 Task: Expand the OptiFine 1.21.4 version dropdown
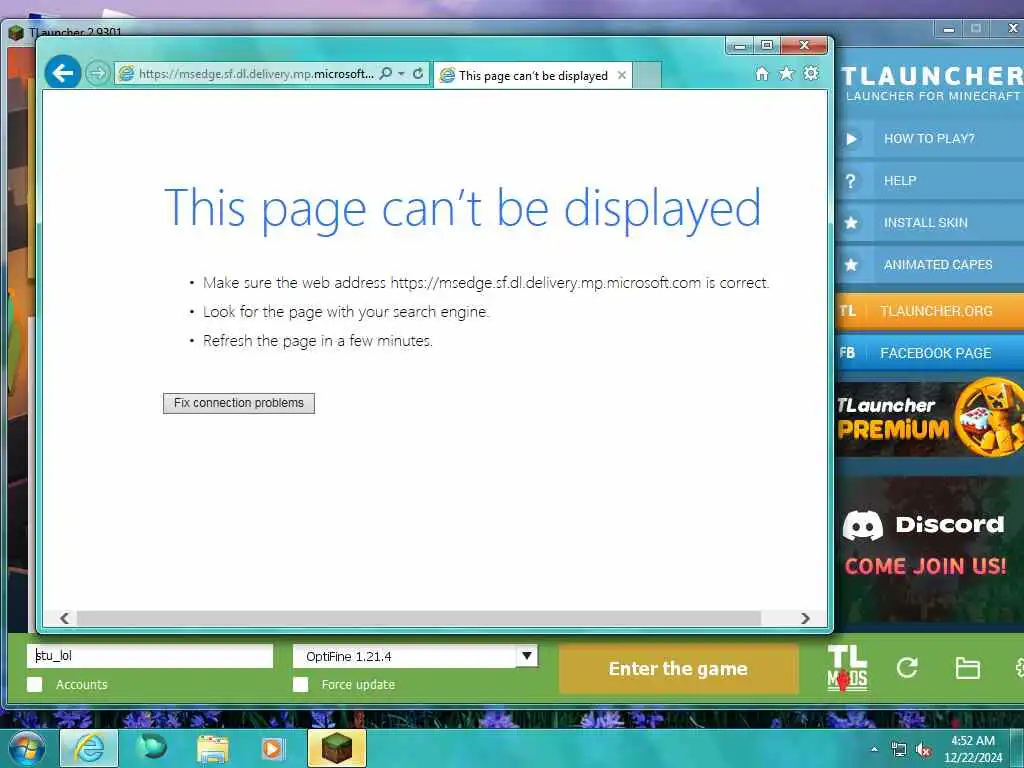tap(526, 656)
